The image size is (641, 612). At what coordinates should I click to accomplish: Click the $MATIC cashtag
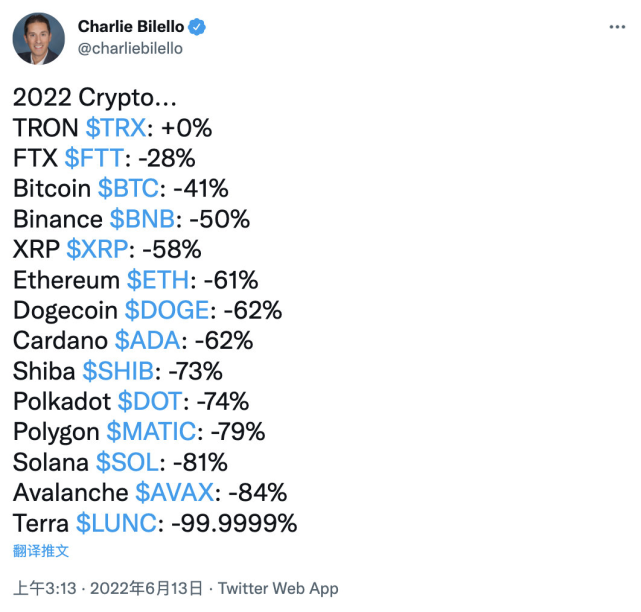pos(150,431)
